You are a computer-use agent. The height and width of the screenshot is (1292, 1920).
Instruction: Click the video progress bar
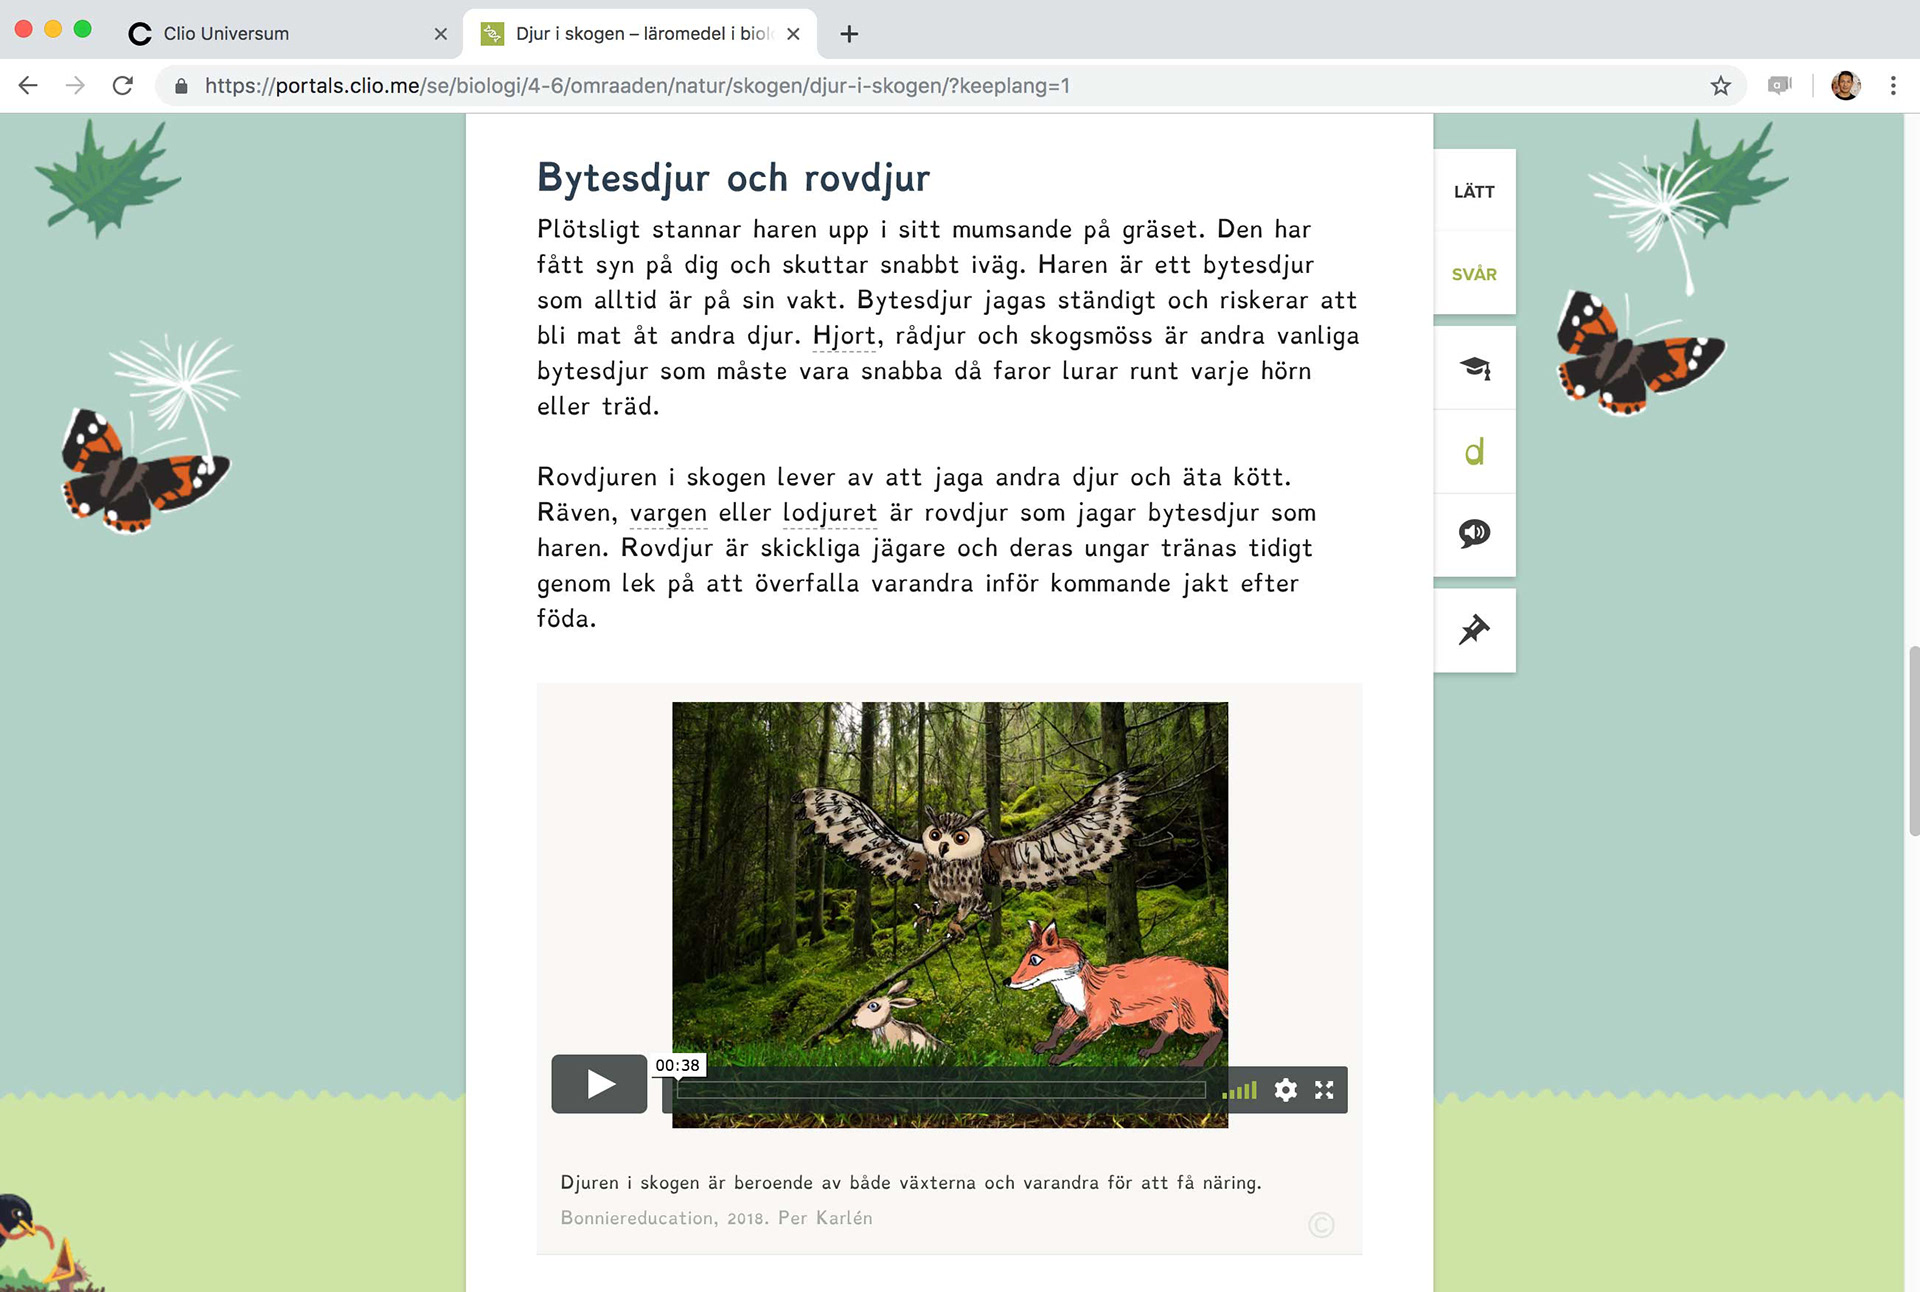click(x=940, y=1090)
